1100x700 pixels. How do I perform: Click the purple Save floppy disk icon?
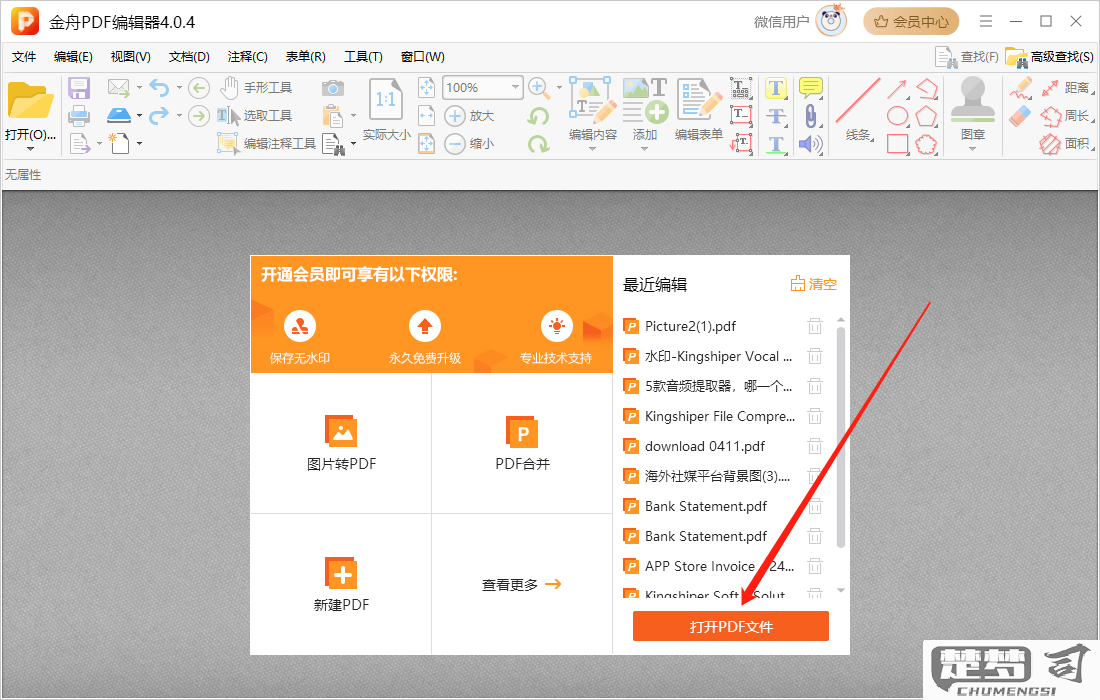click(x=79, y=88)
